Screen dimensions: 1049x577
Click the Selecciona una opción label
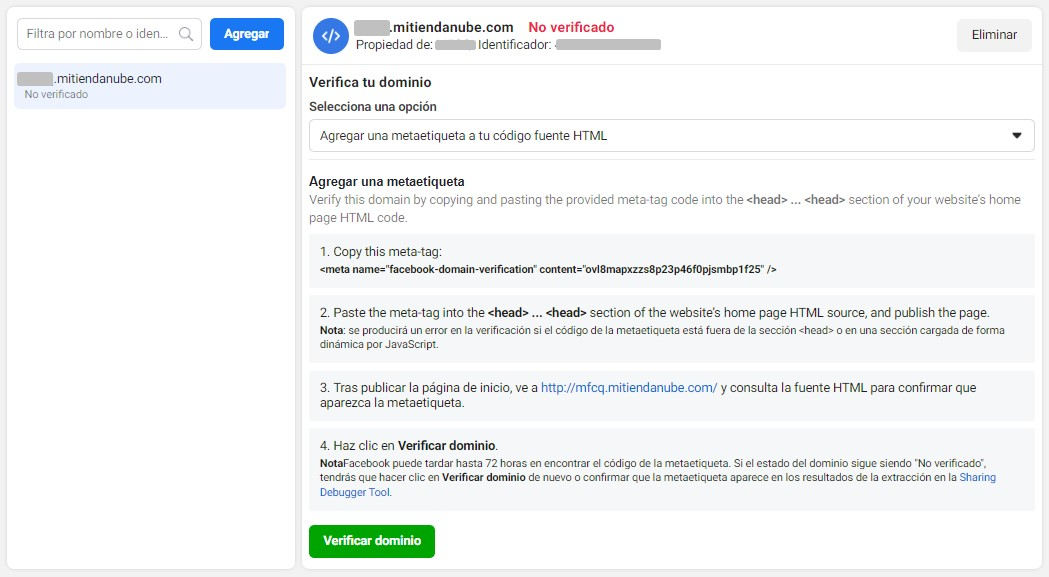coord(373,106)
